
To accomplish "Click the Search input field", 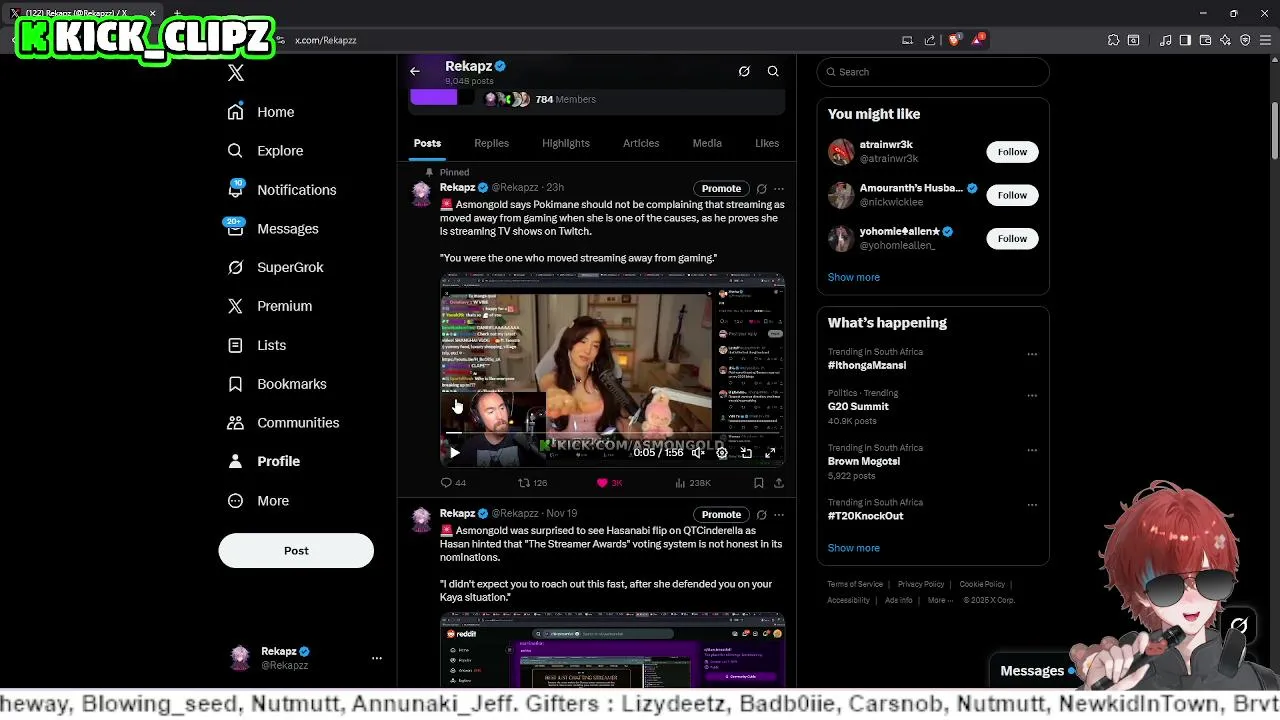I will [933, 72].
